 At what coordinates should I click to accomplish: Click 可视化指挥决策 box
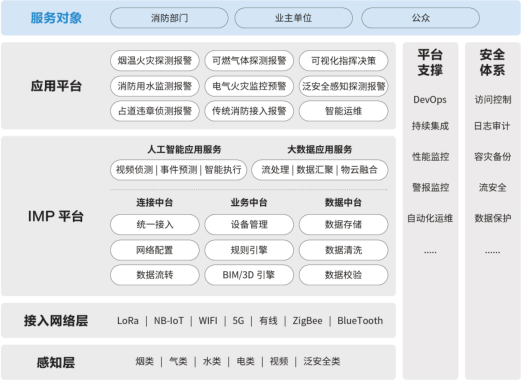[x=344, y=61]
